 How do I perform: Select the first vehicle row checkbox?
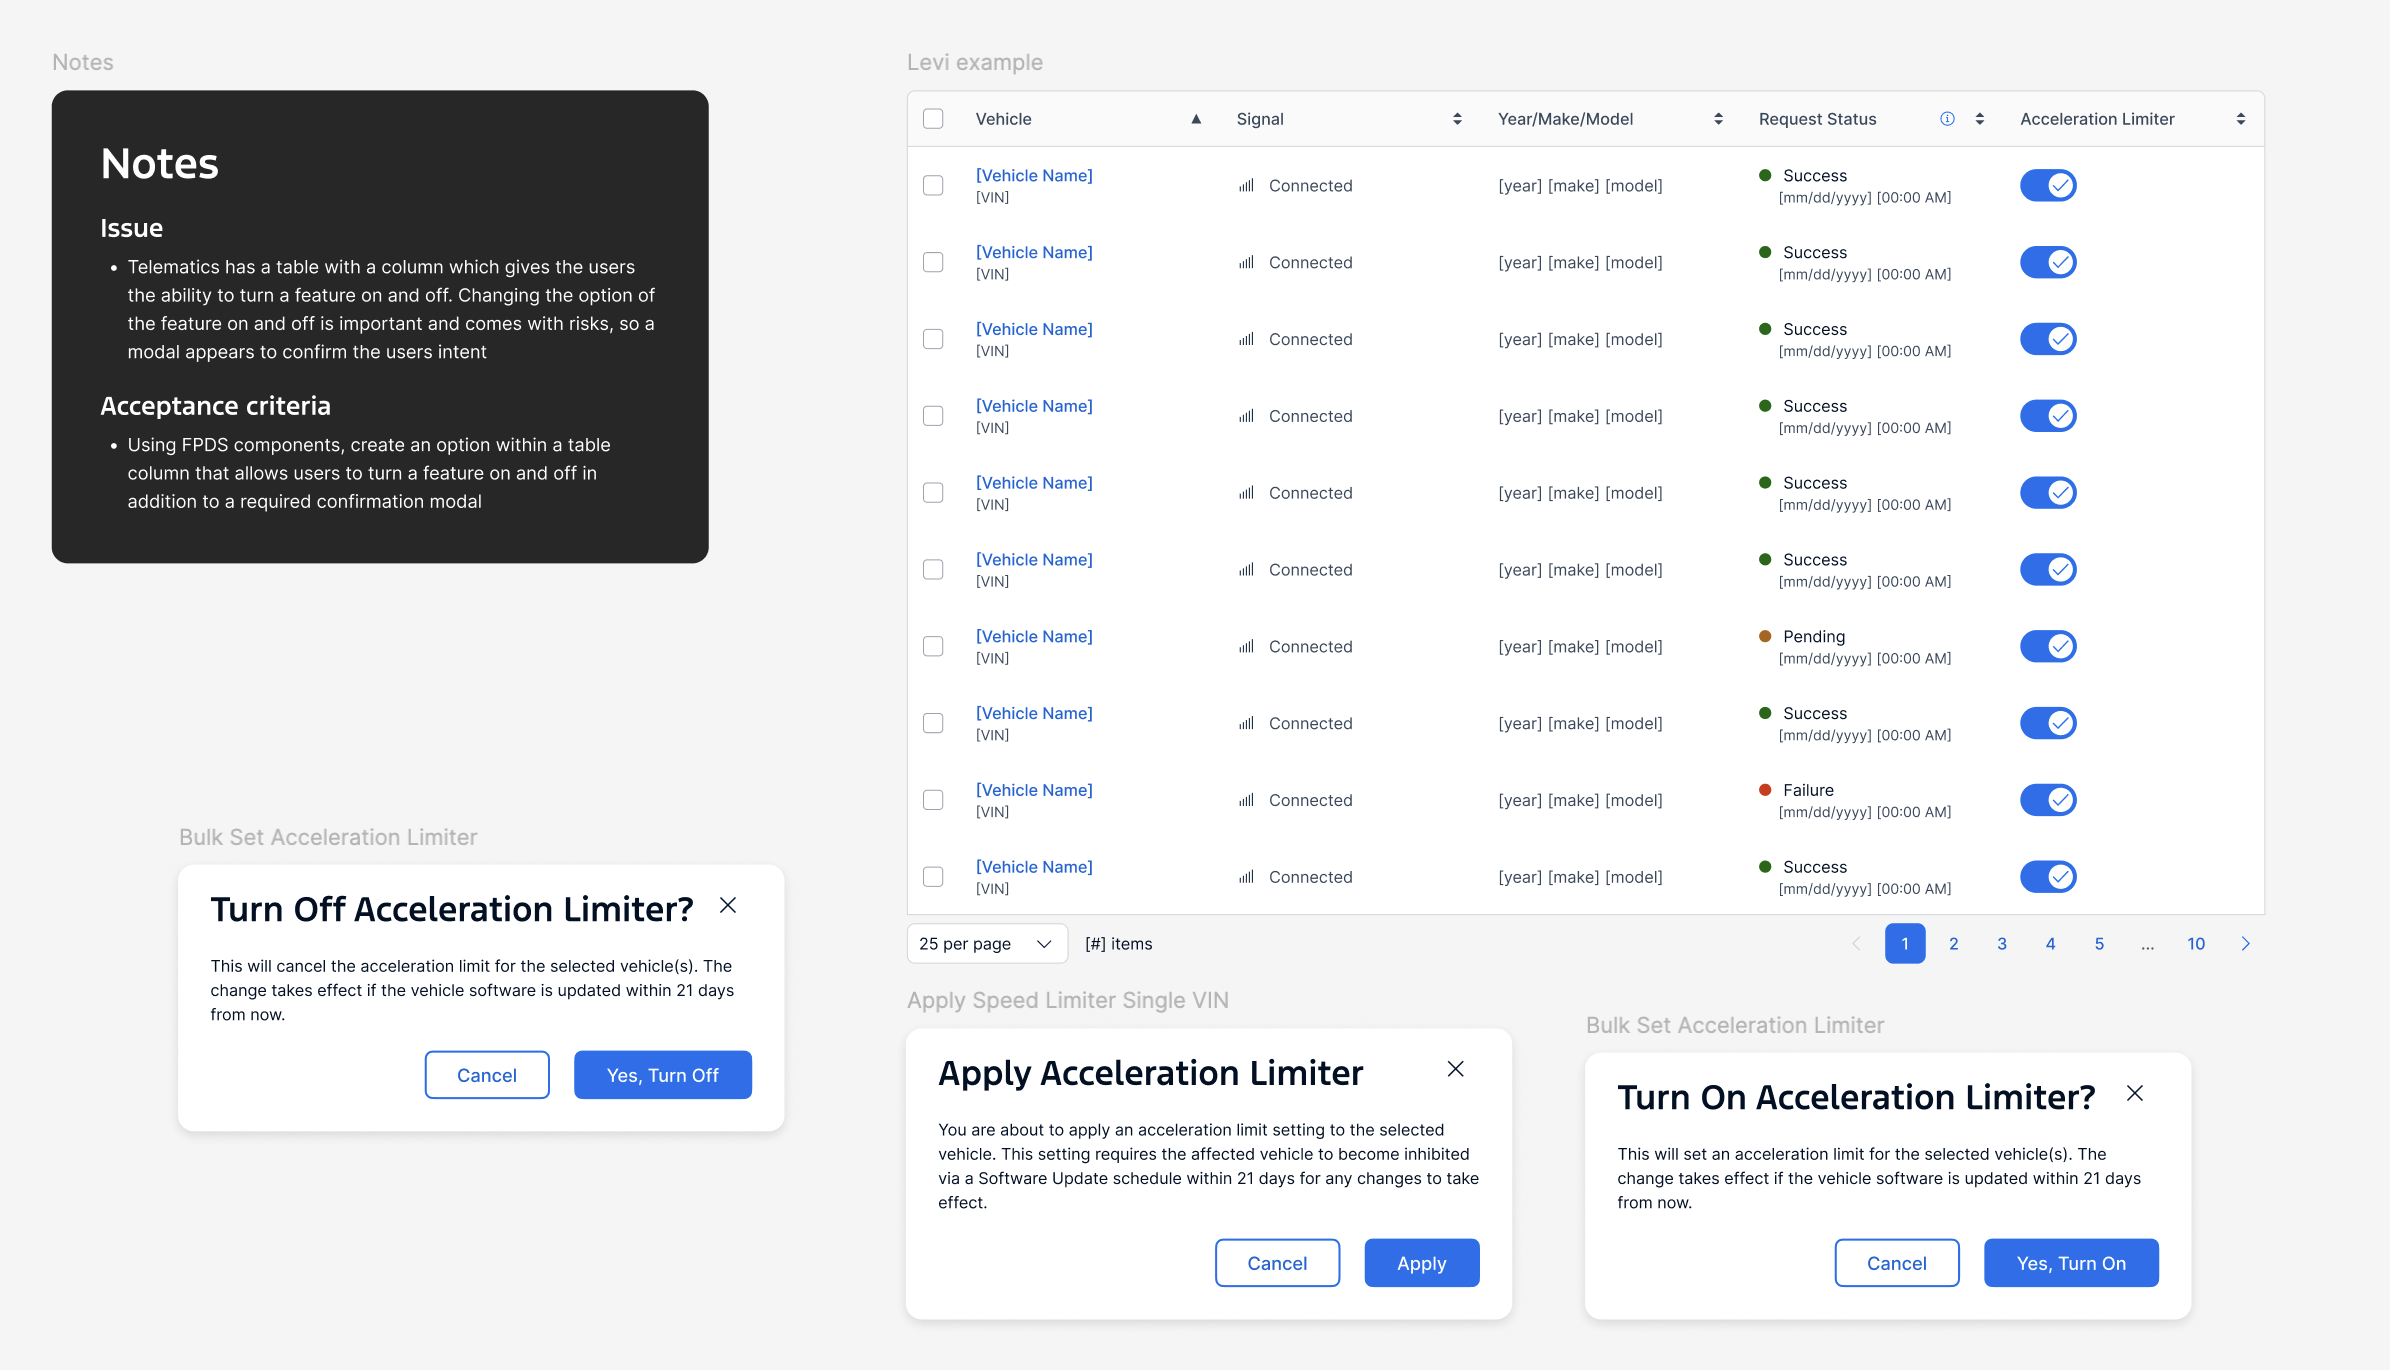pos(933,186)
